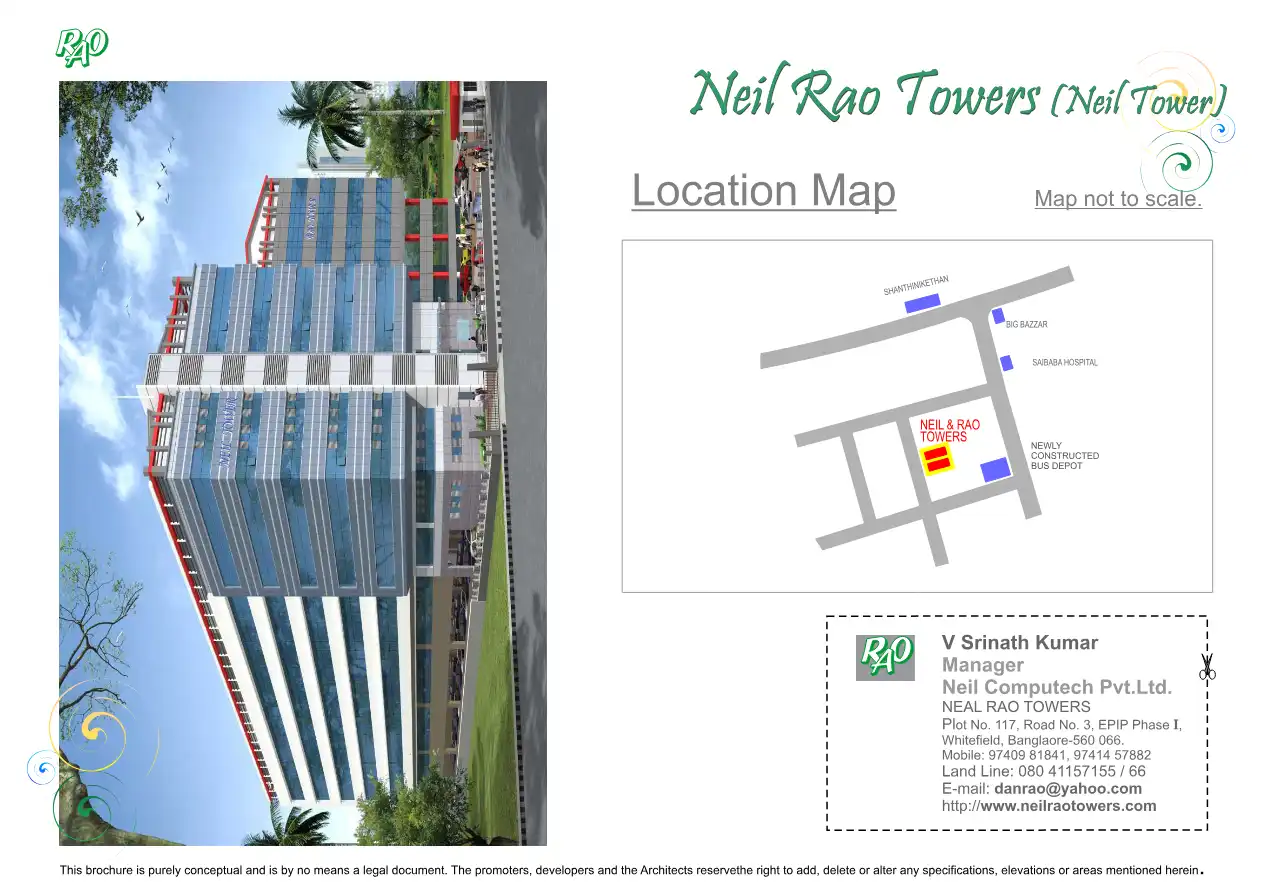Click the Neil Rao Towers title text
1262x892 pixels.
coord(866,96)
